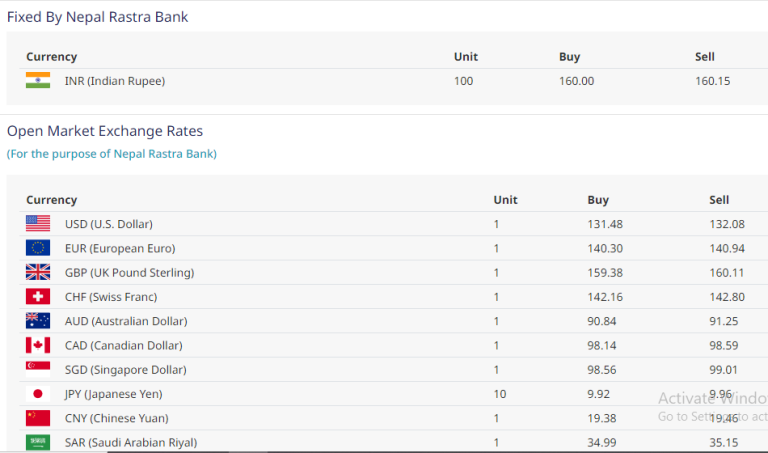Click the United States flag icon

point(38,224)
